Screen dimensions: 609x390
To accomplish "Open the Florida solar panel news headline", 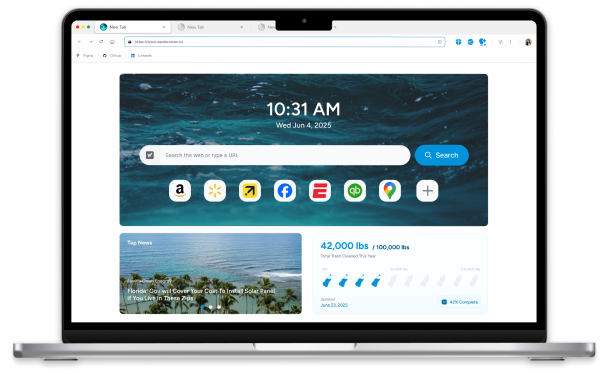I will pyautogui.click(x=201, y=294).
